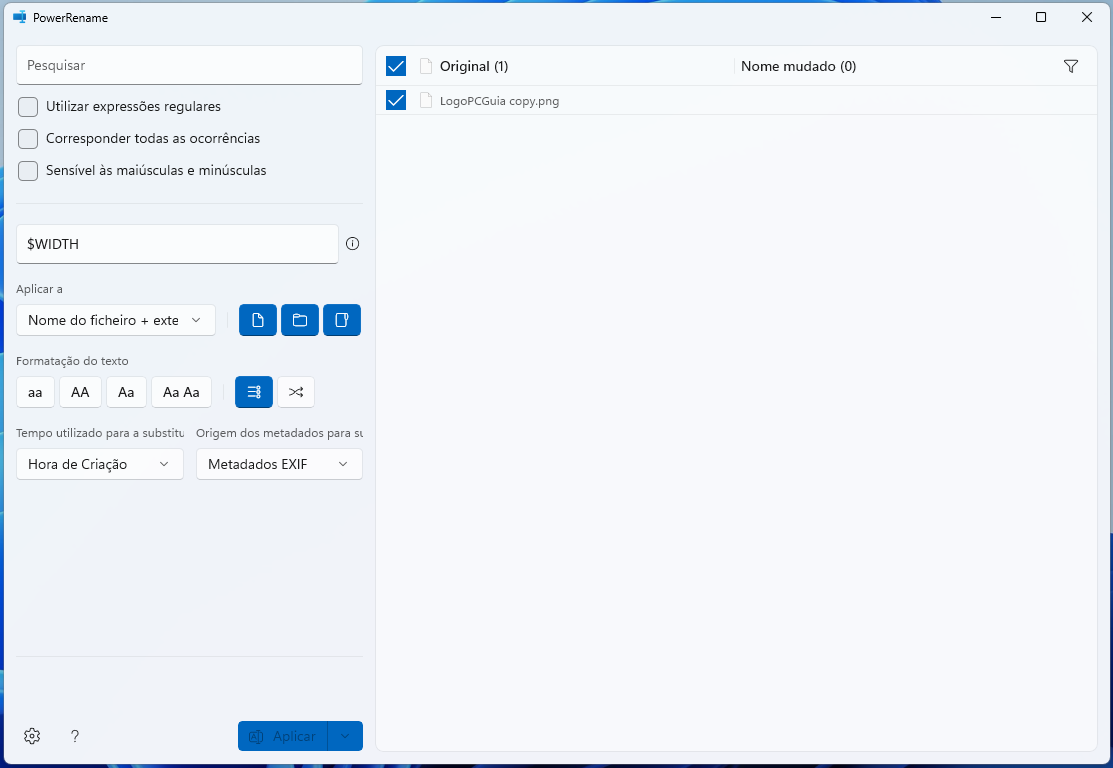Open settings via the gear icon
The image size is (1113, 768).
point(32,736)
